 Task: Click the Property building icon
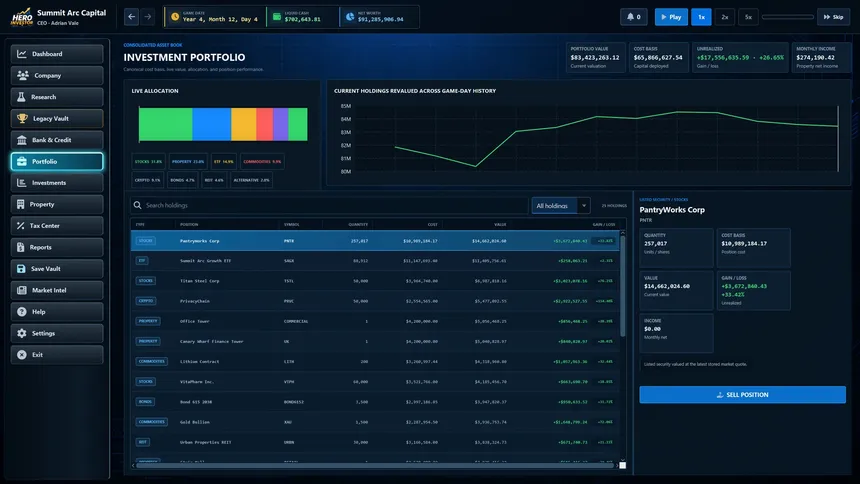click(x=20, y=204)
